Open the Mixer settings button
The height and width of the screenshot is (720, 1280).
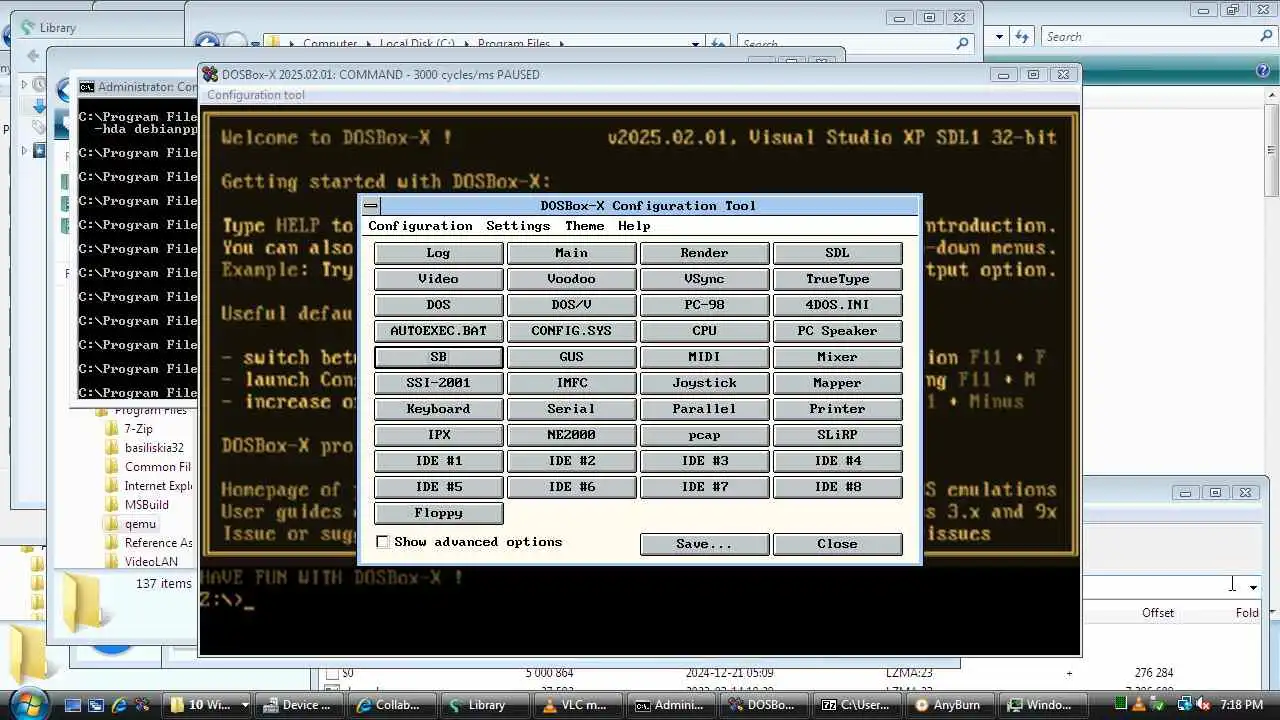click(837, 357)
